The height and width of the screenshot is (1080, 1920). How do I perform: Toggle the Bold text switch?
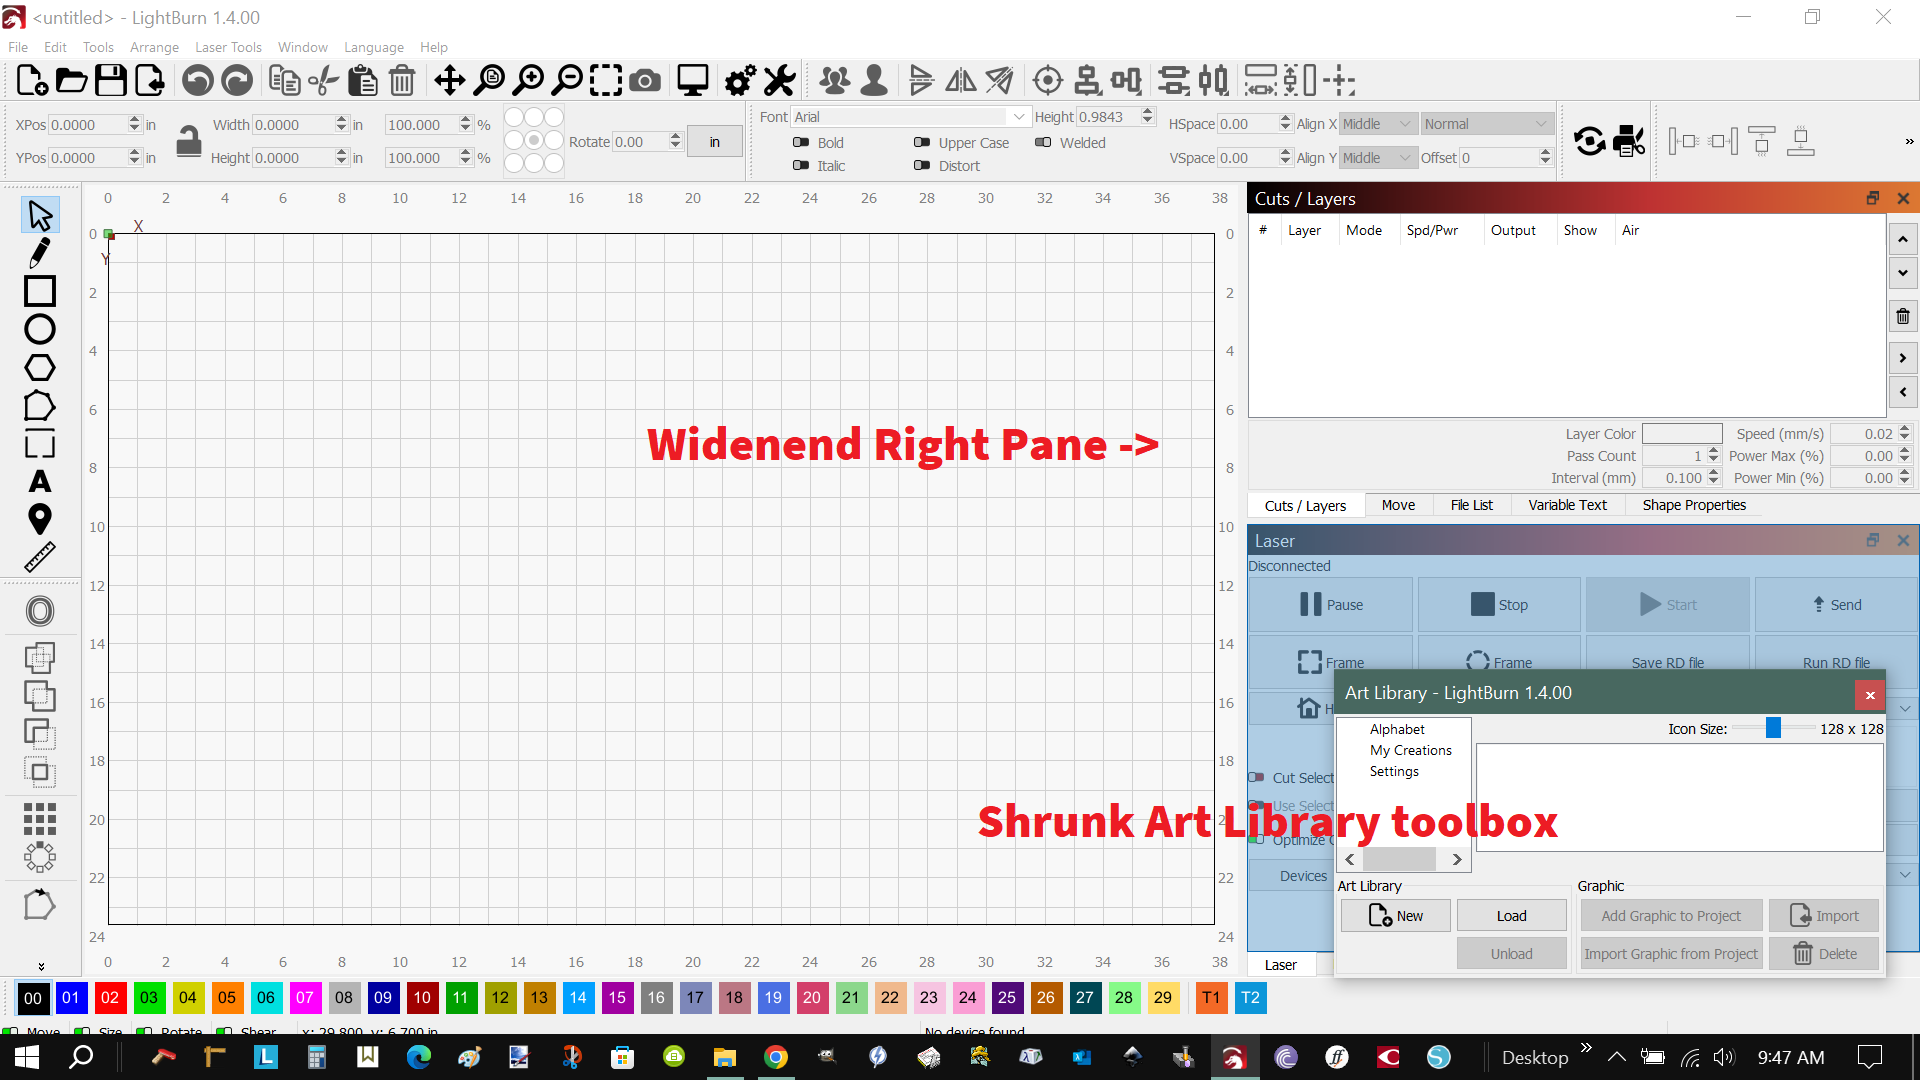pyautogui.click(x=801, y=143)
